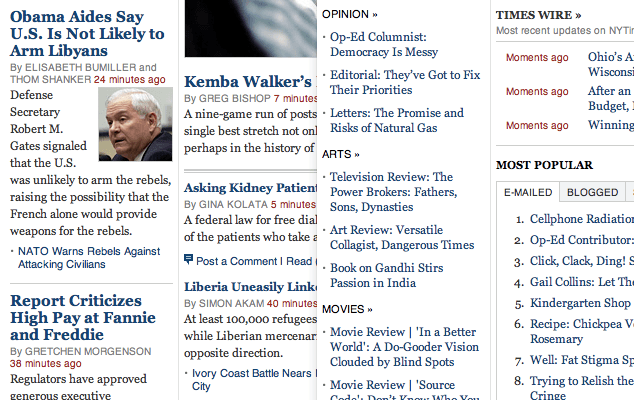Open the Robert Gates photo thumbnail
This screenshot has height=400, width=634.
tap(135, 124)
